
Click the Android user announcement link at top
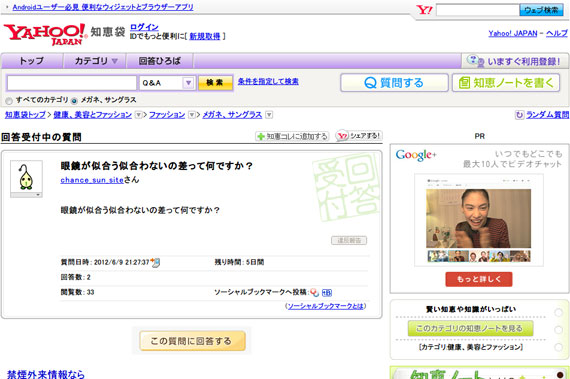pyautogui.click(x=103, y=7)
